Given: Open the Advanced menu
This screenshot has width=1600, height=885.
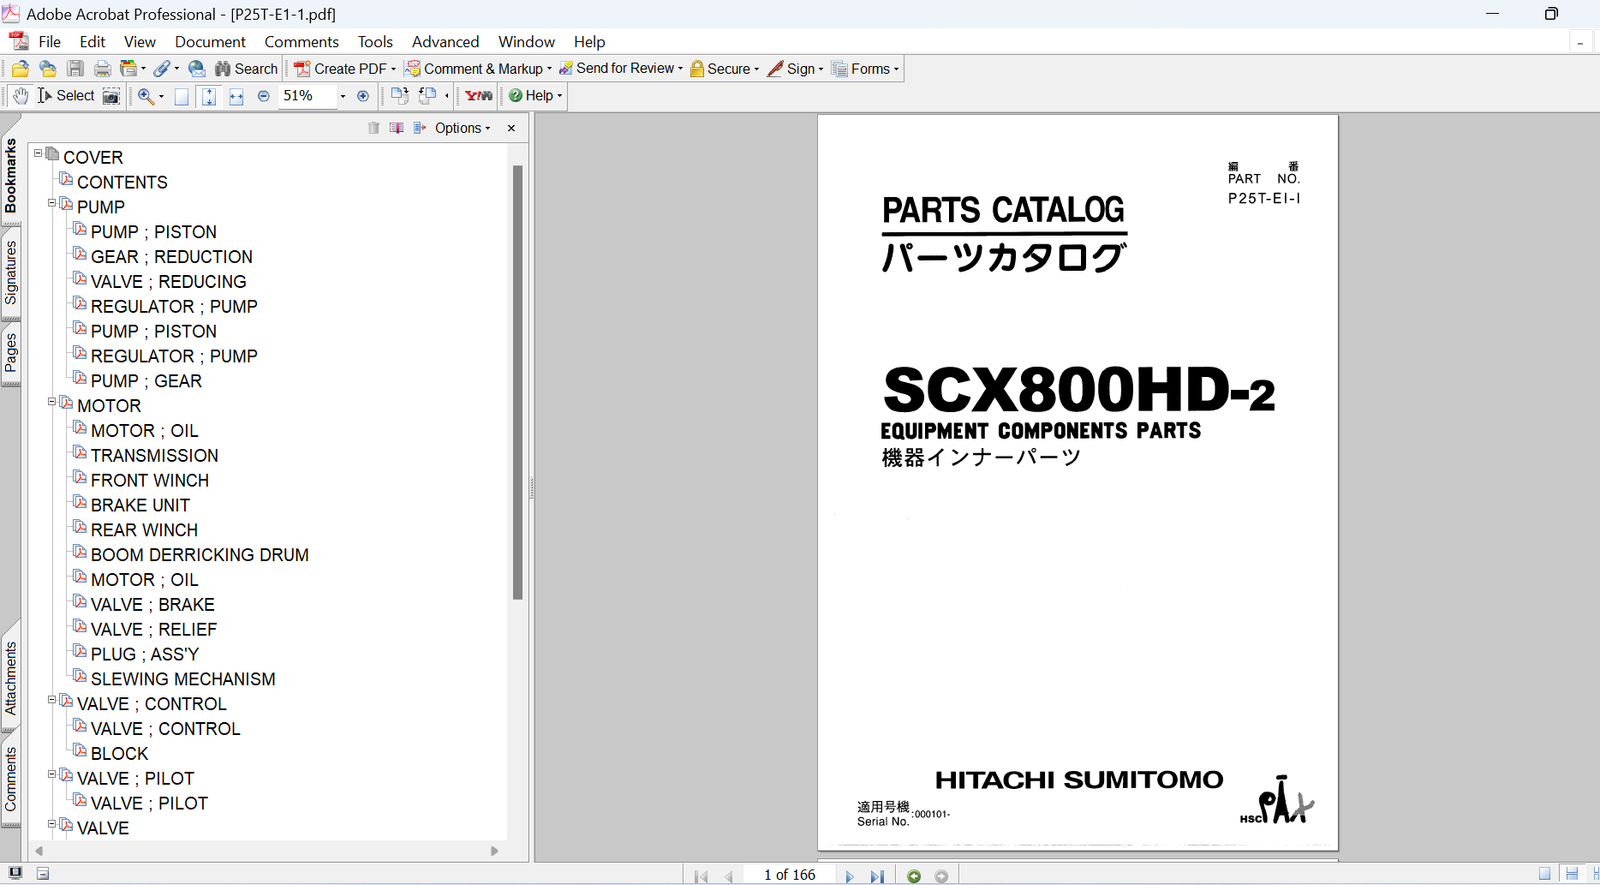Looking at the screenshot, I should click(445, 42).
